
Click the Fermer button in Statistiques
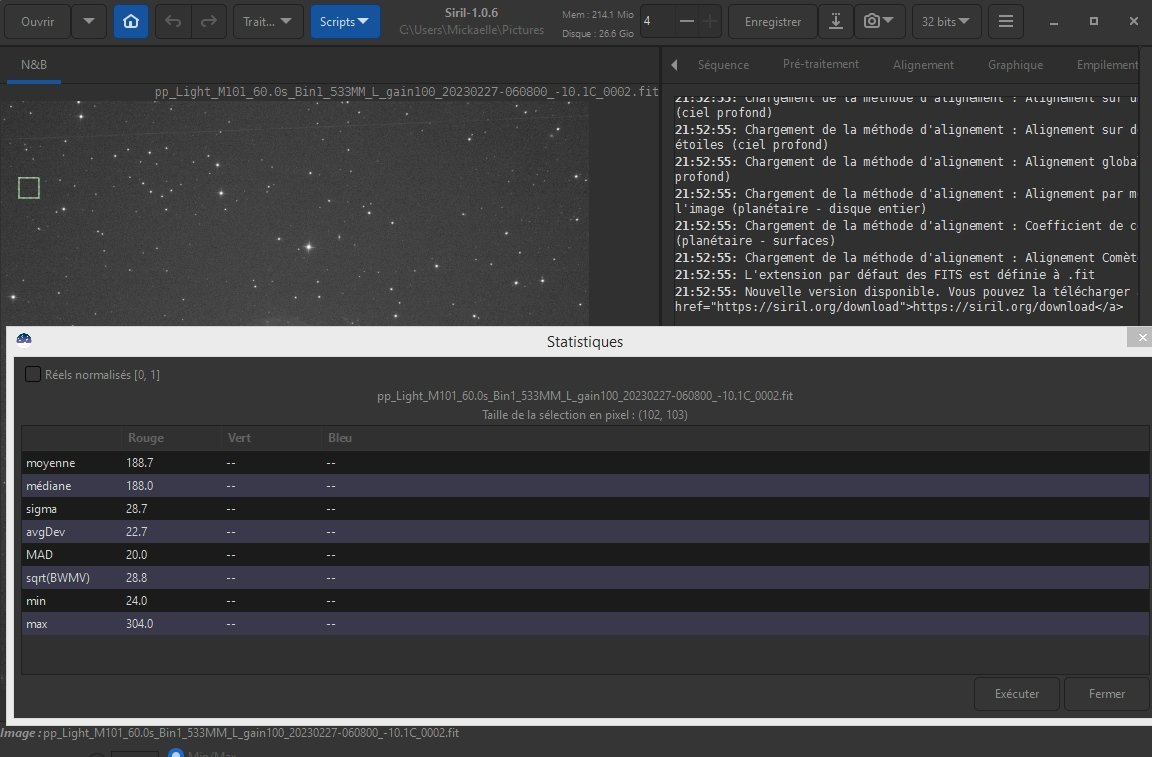[1106, 694]
